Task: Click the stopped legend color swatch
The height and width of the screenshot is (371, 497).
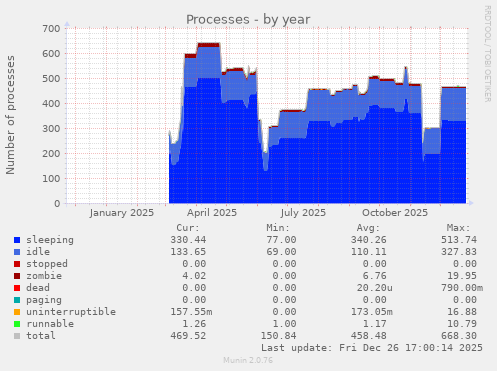Action: [17, 264]
